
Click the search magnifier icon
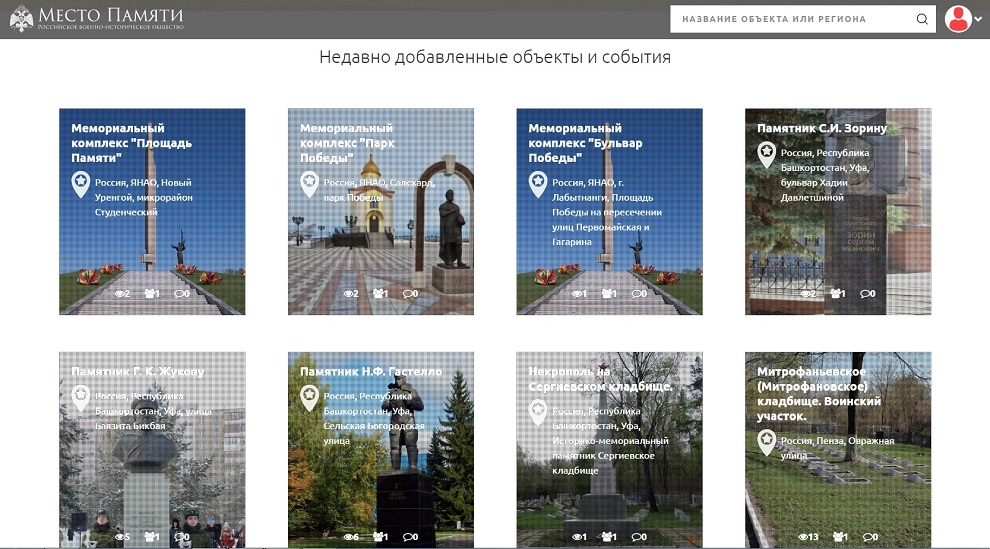921,19
